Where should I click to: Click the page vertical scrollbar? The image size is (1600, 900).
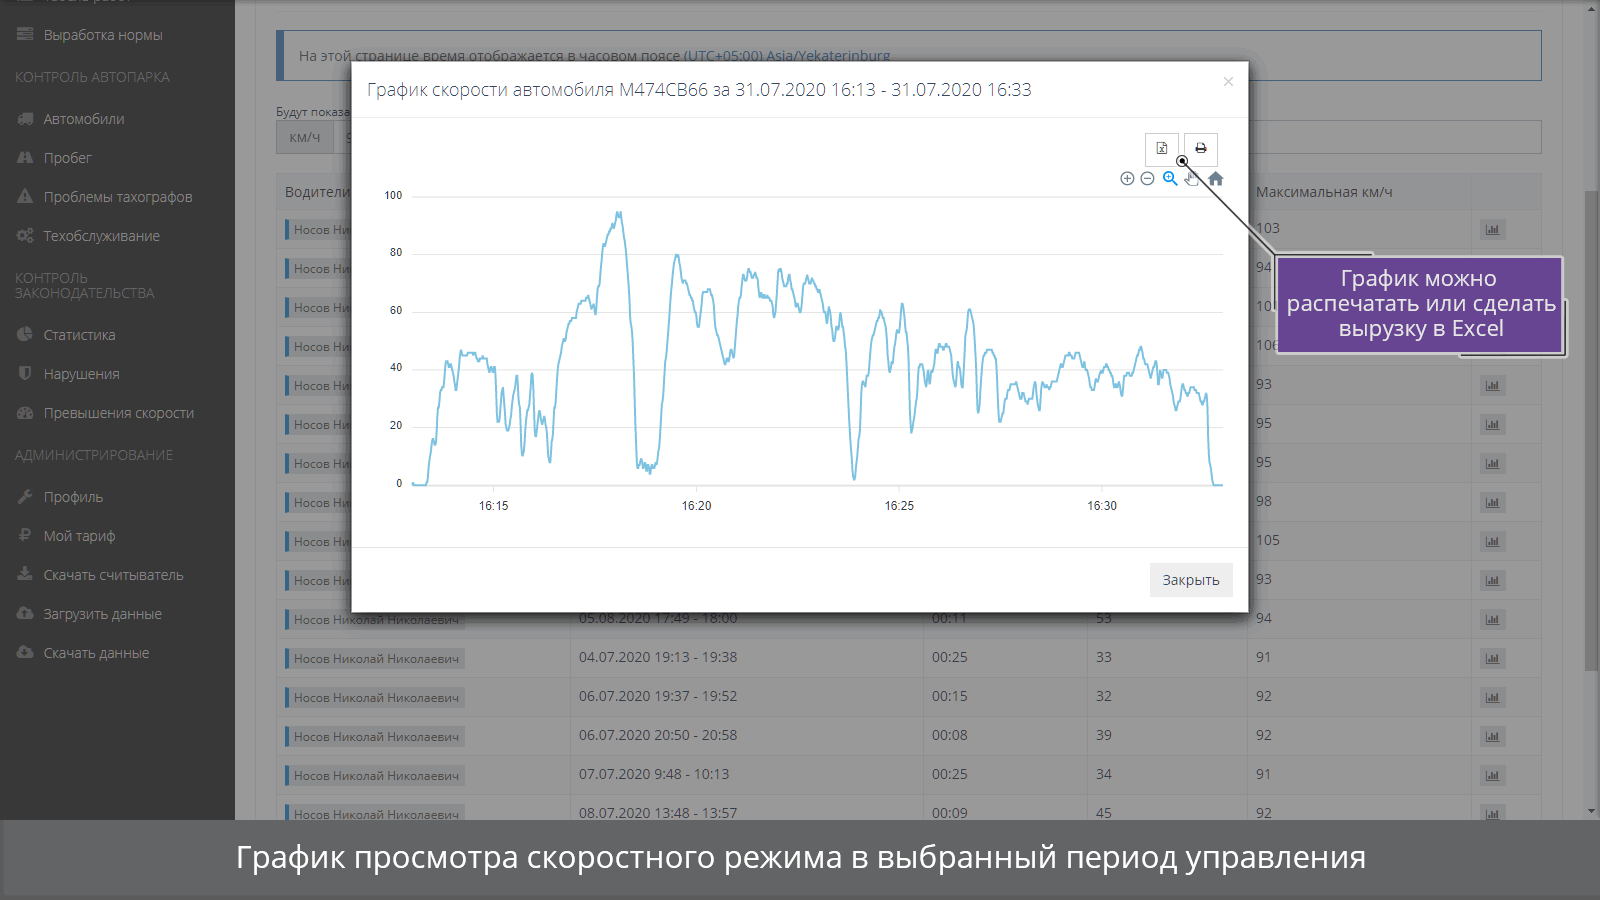(x=1591, y=430)
